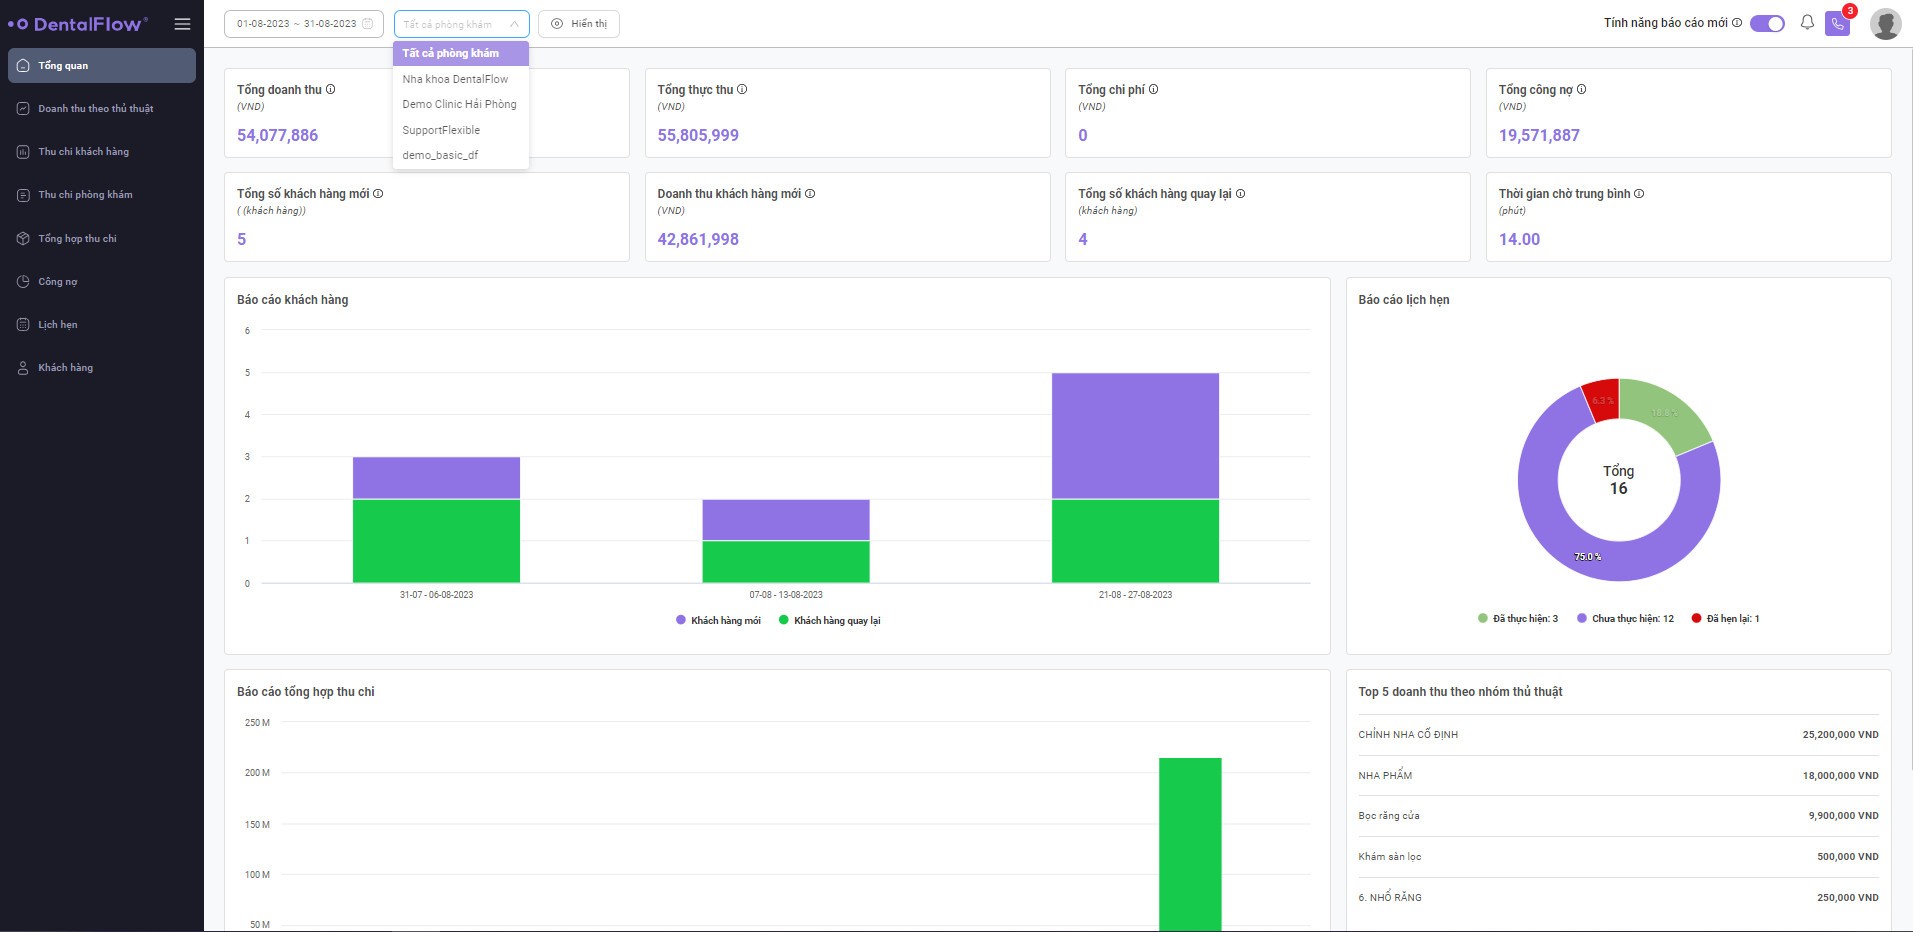Click info icon next to Tổng thực thu
The height and width of the screenshot is (932, 1913).
[x=742, y=90]
